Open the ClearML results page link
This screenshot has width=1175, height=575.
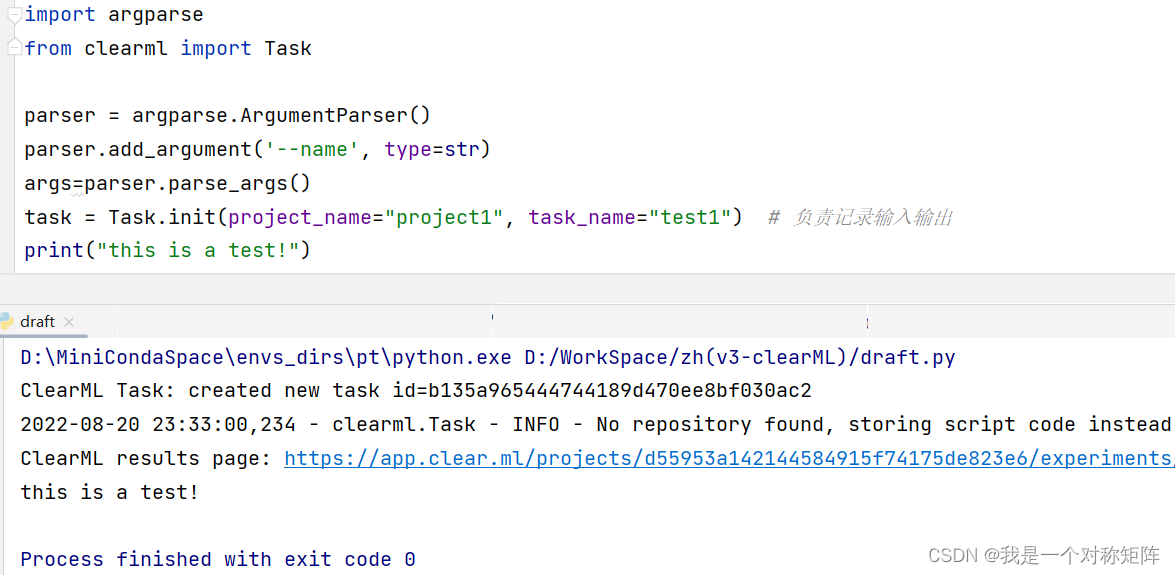[x=729, y=458]
